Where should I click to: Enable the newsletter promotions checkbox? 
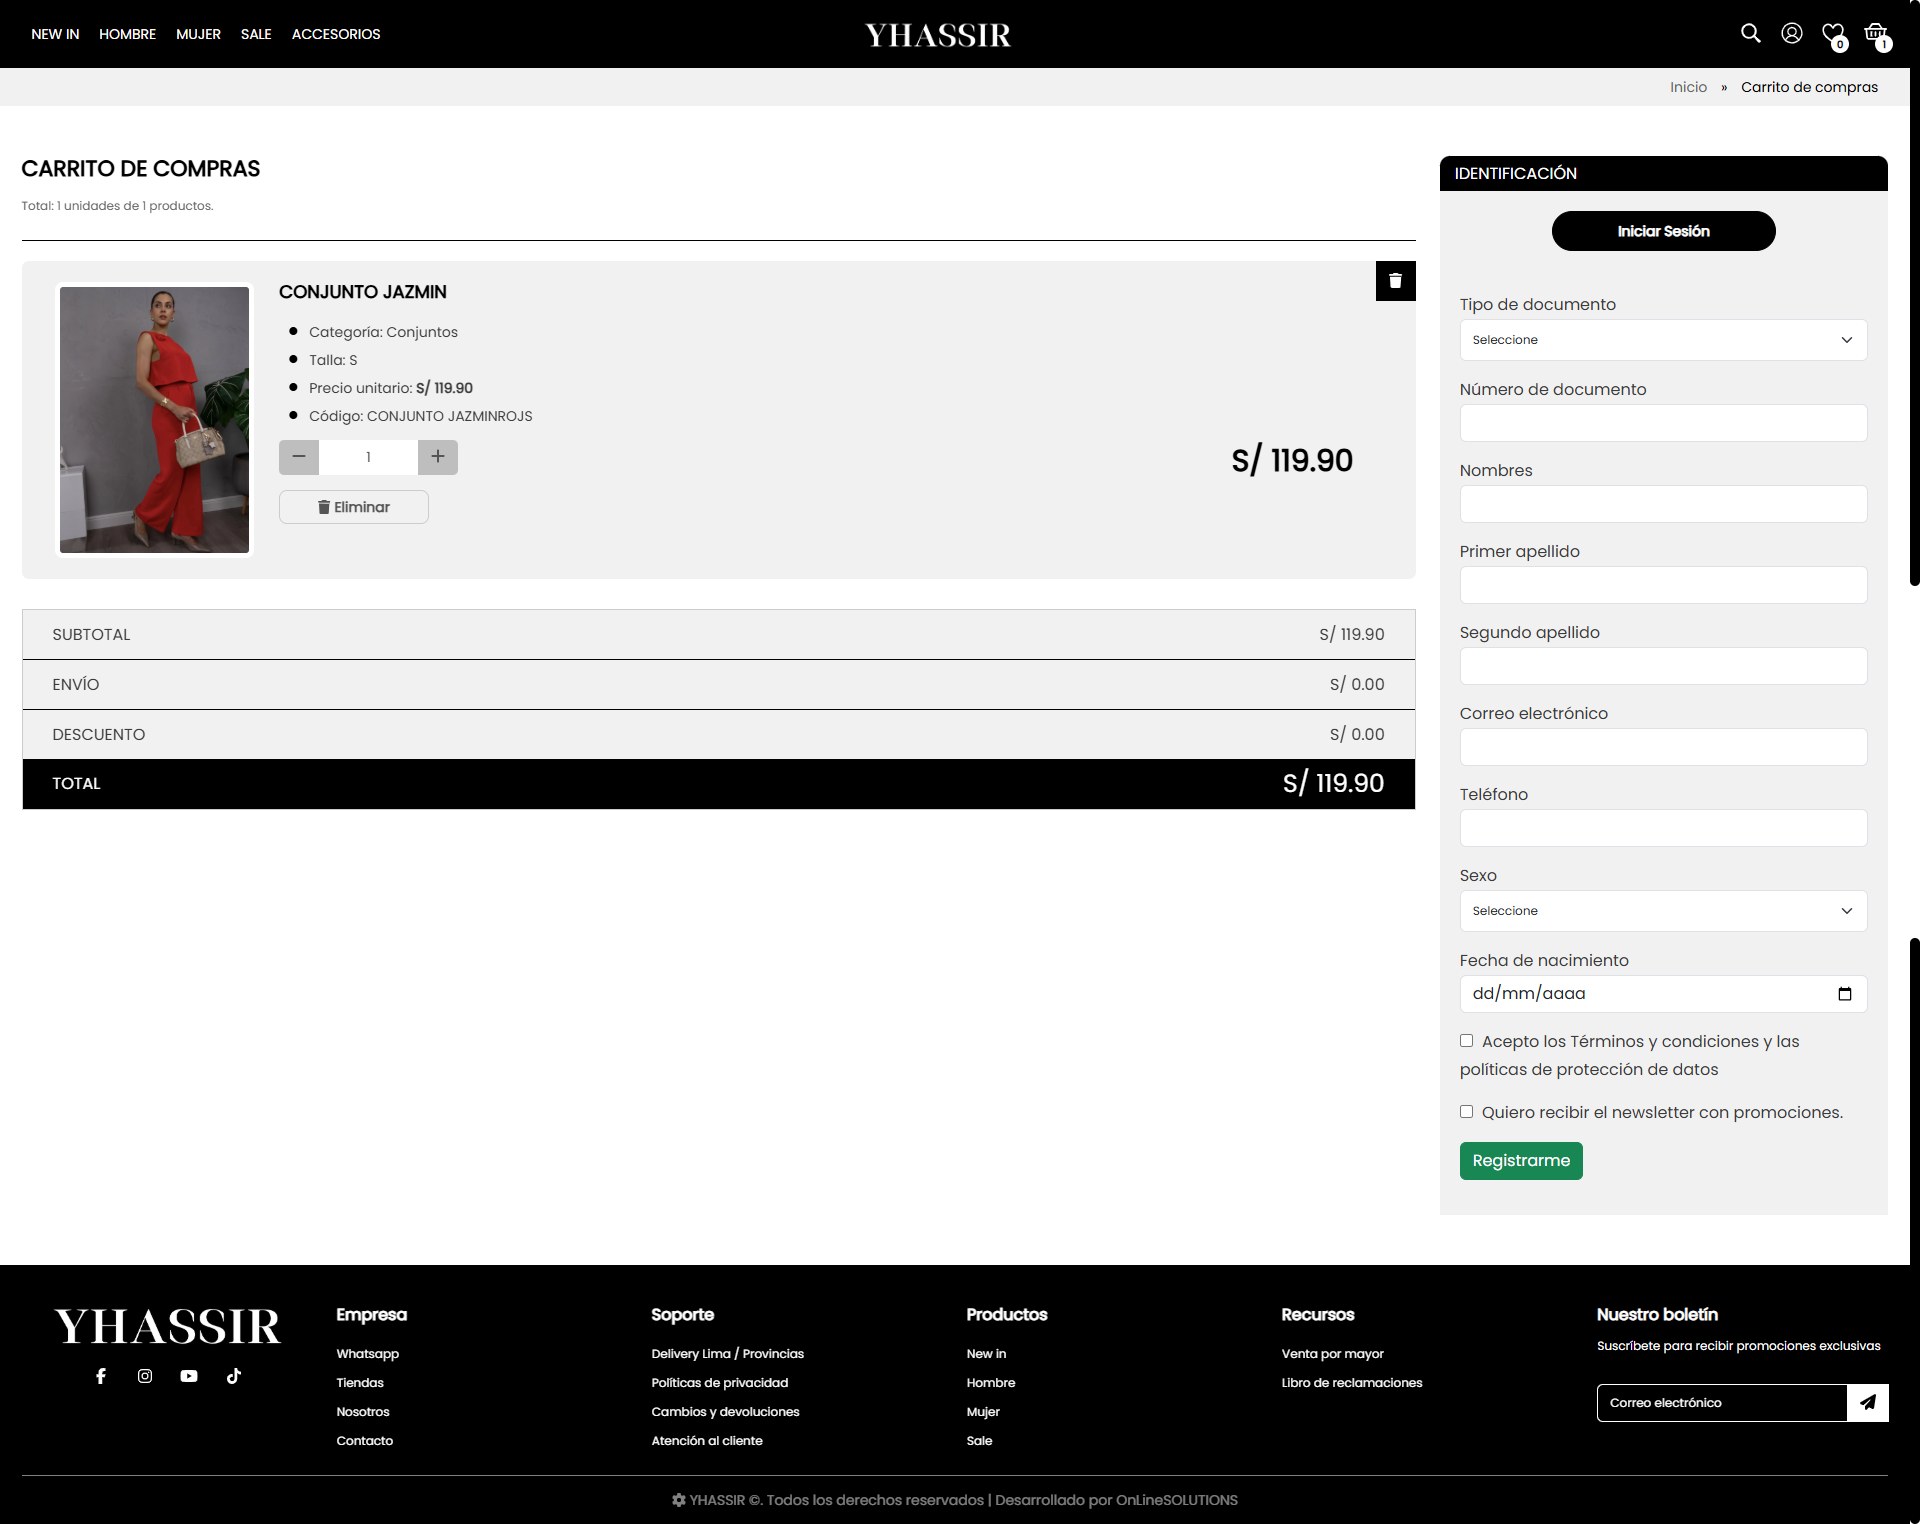point(1466,1112)
